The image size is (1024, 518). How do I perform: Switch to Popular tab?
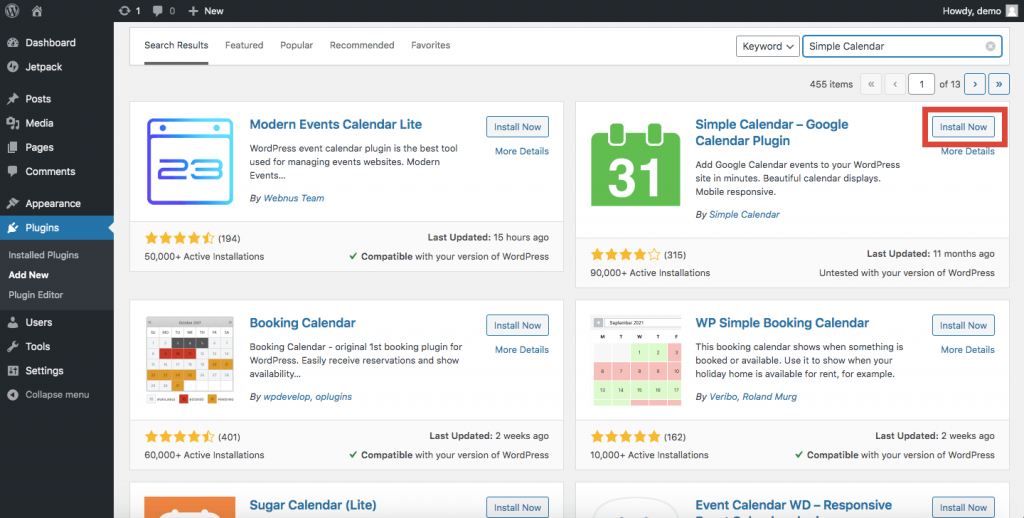pos(296,45)
